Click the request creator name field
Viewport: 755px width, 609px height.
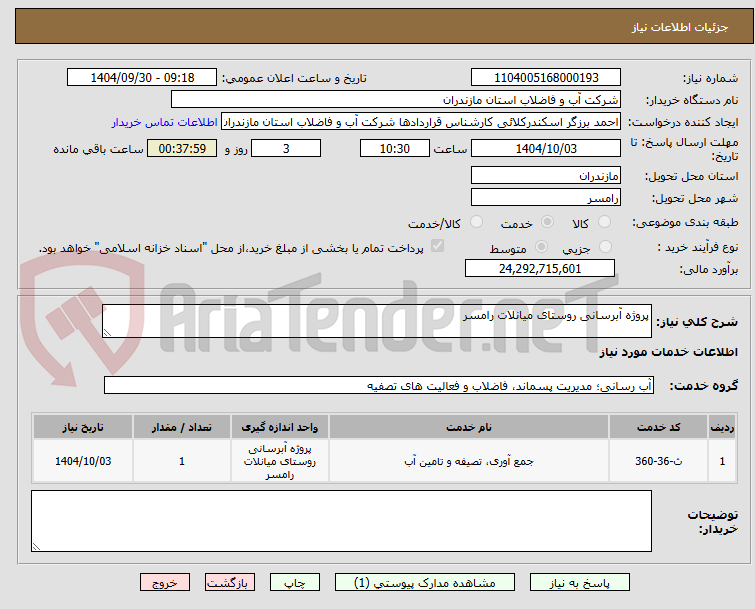[421, 122]
